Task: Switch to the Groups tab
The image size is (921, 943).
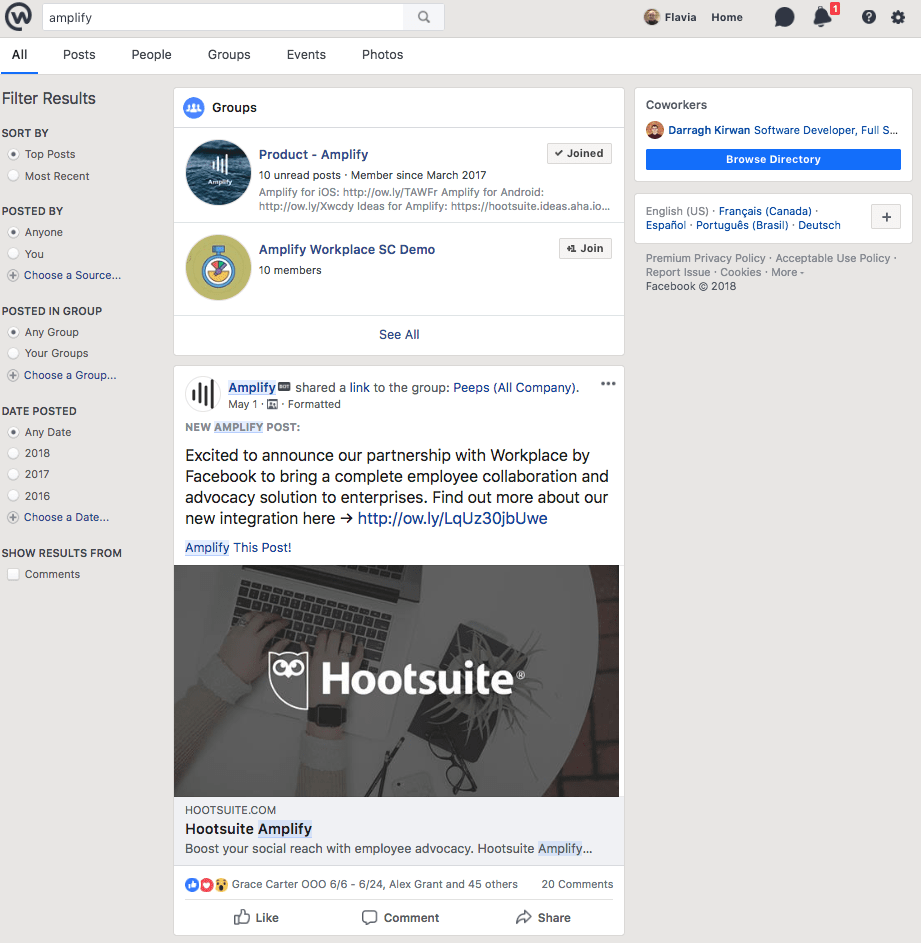Action: click(x=229, y=55)
